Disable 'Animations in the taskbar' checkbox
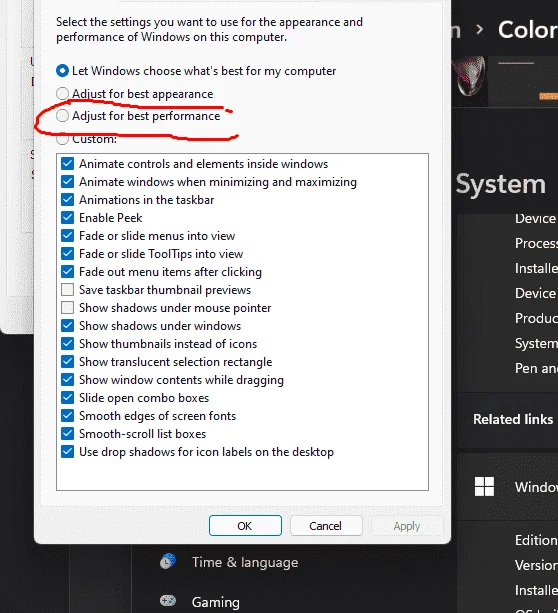Screen dimensions: 558x613 click(67, 199)
